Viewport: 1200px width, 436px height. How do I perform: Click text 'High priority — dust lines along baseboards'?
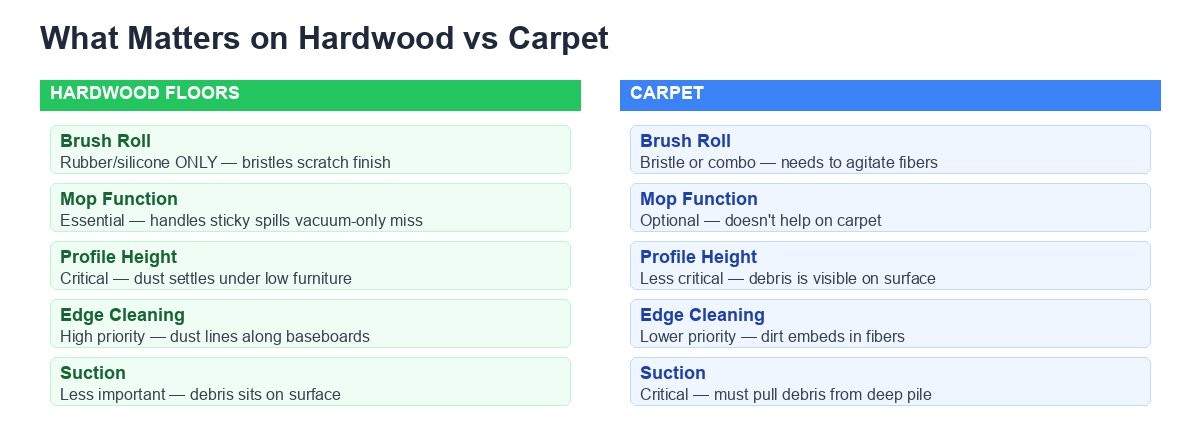click(x=215, y=336)
